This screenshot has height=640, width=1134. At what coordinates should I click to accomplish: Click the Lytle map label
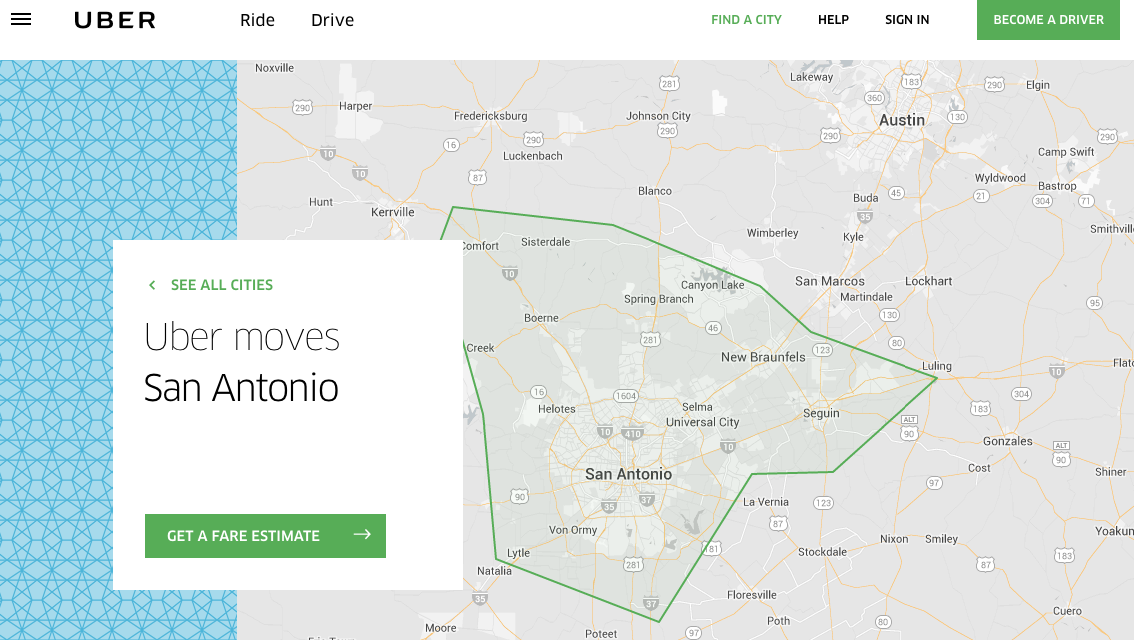point(518,553)
